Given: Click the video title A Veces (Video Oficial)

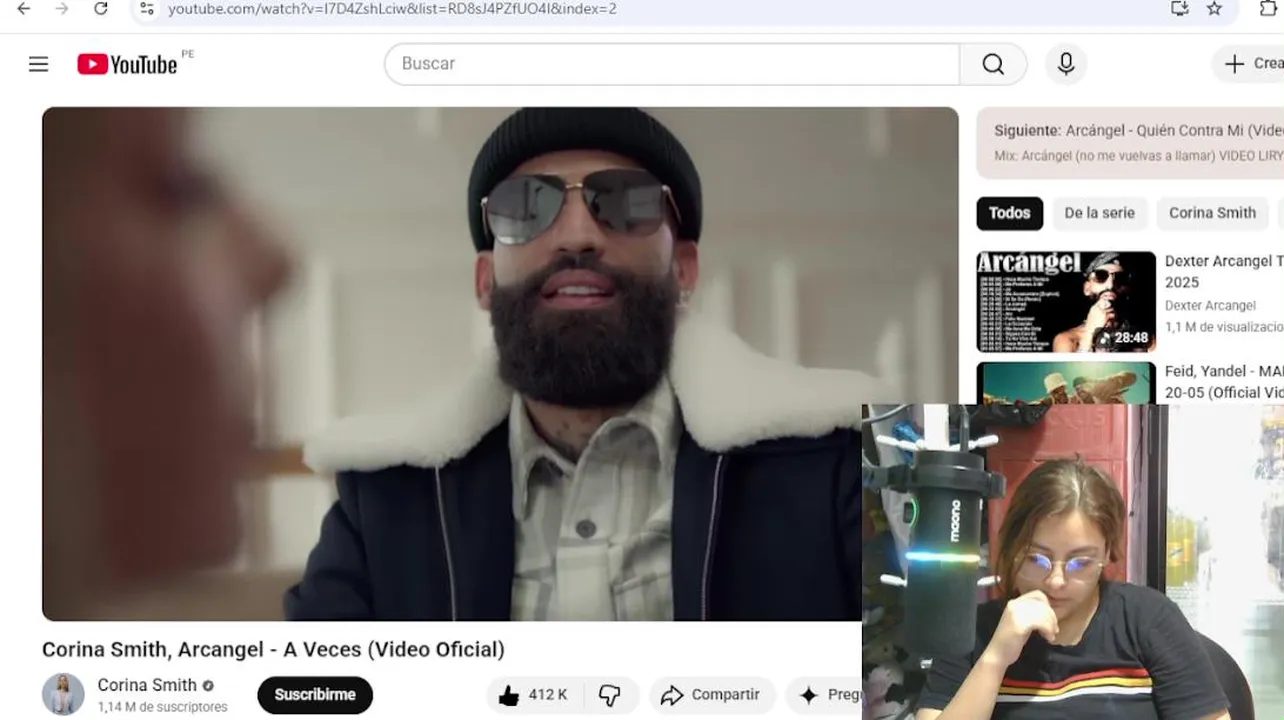Looking at the screenshot, I should click(x=273, y=650).
